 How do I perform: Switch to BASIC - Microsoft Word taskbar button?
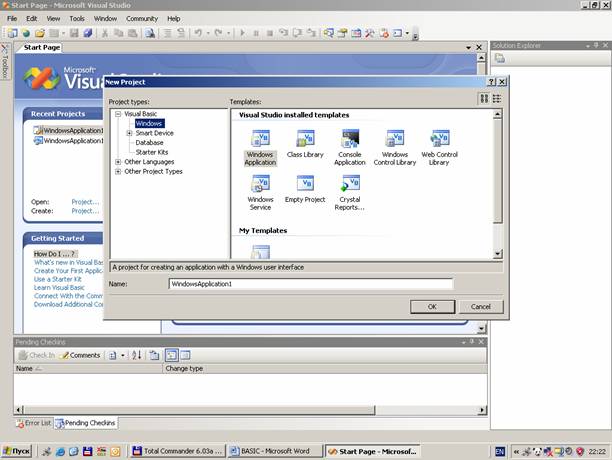pyautogui.click(x=275, y=451)
